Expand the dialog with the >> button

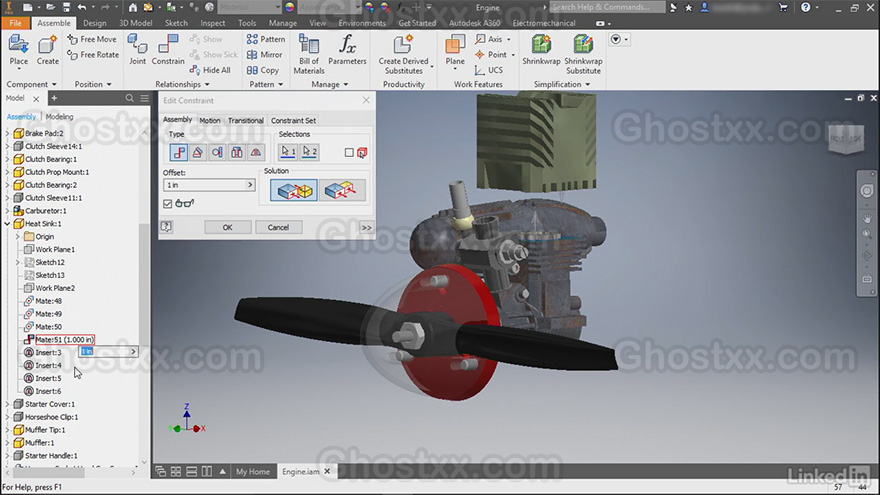pos(366,227)
